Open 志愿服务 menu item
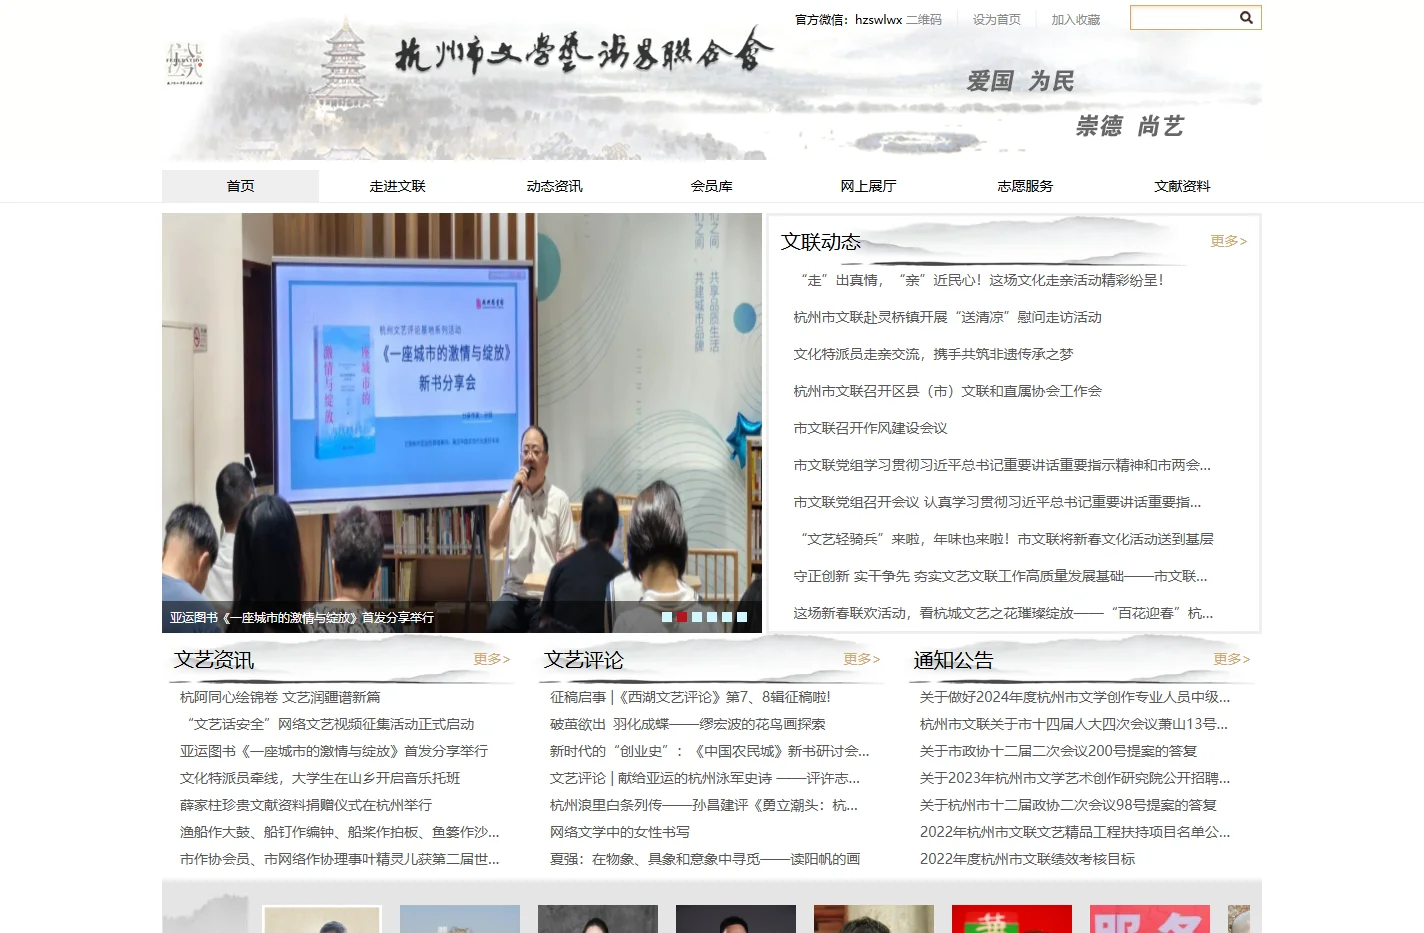Image resolution: width=1424 pixels, height=933 pixels. pos(1025,186)
